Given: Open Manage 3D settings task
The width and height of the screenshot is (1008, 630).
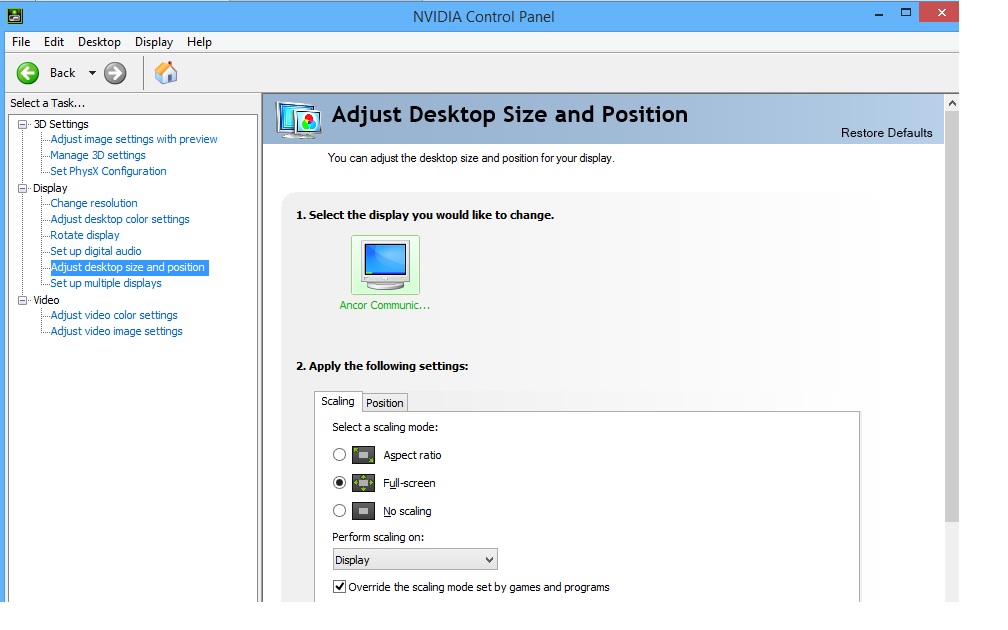Looking at the screenshot, I should [98, 155].
